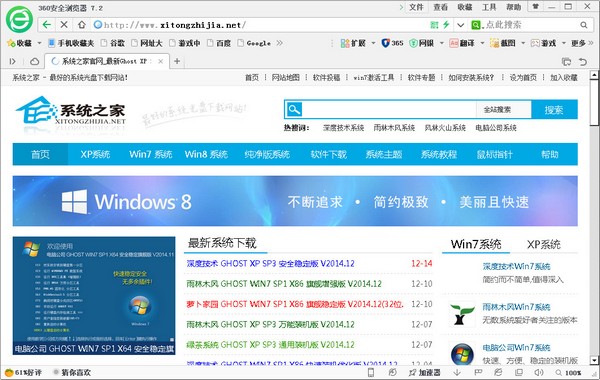Expand the 截图 dropdown arrow
The height and width of the screenshot is (380, 600).
[x=523, y=43]
